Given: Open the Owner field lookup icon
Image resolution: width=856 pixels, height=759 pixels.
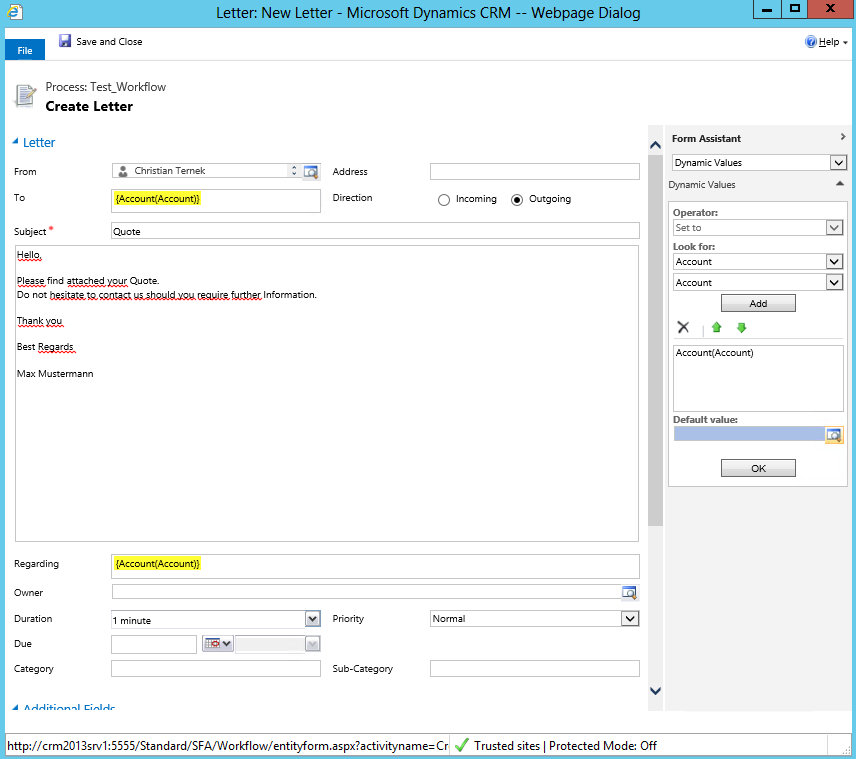Looking at the screenshot, I should pos(629,592).
